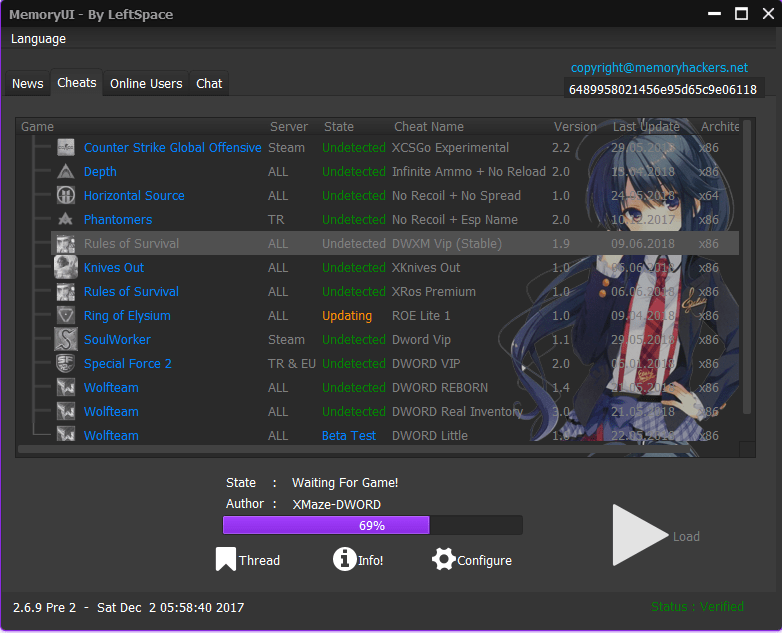Select the Phantomers entry
This screenshot has height=633, width=782.
pos(118,219)
